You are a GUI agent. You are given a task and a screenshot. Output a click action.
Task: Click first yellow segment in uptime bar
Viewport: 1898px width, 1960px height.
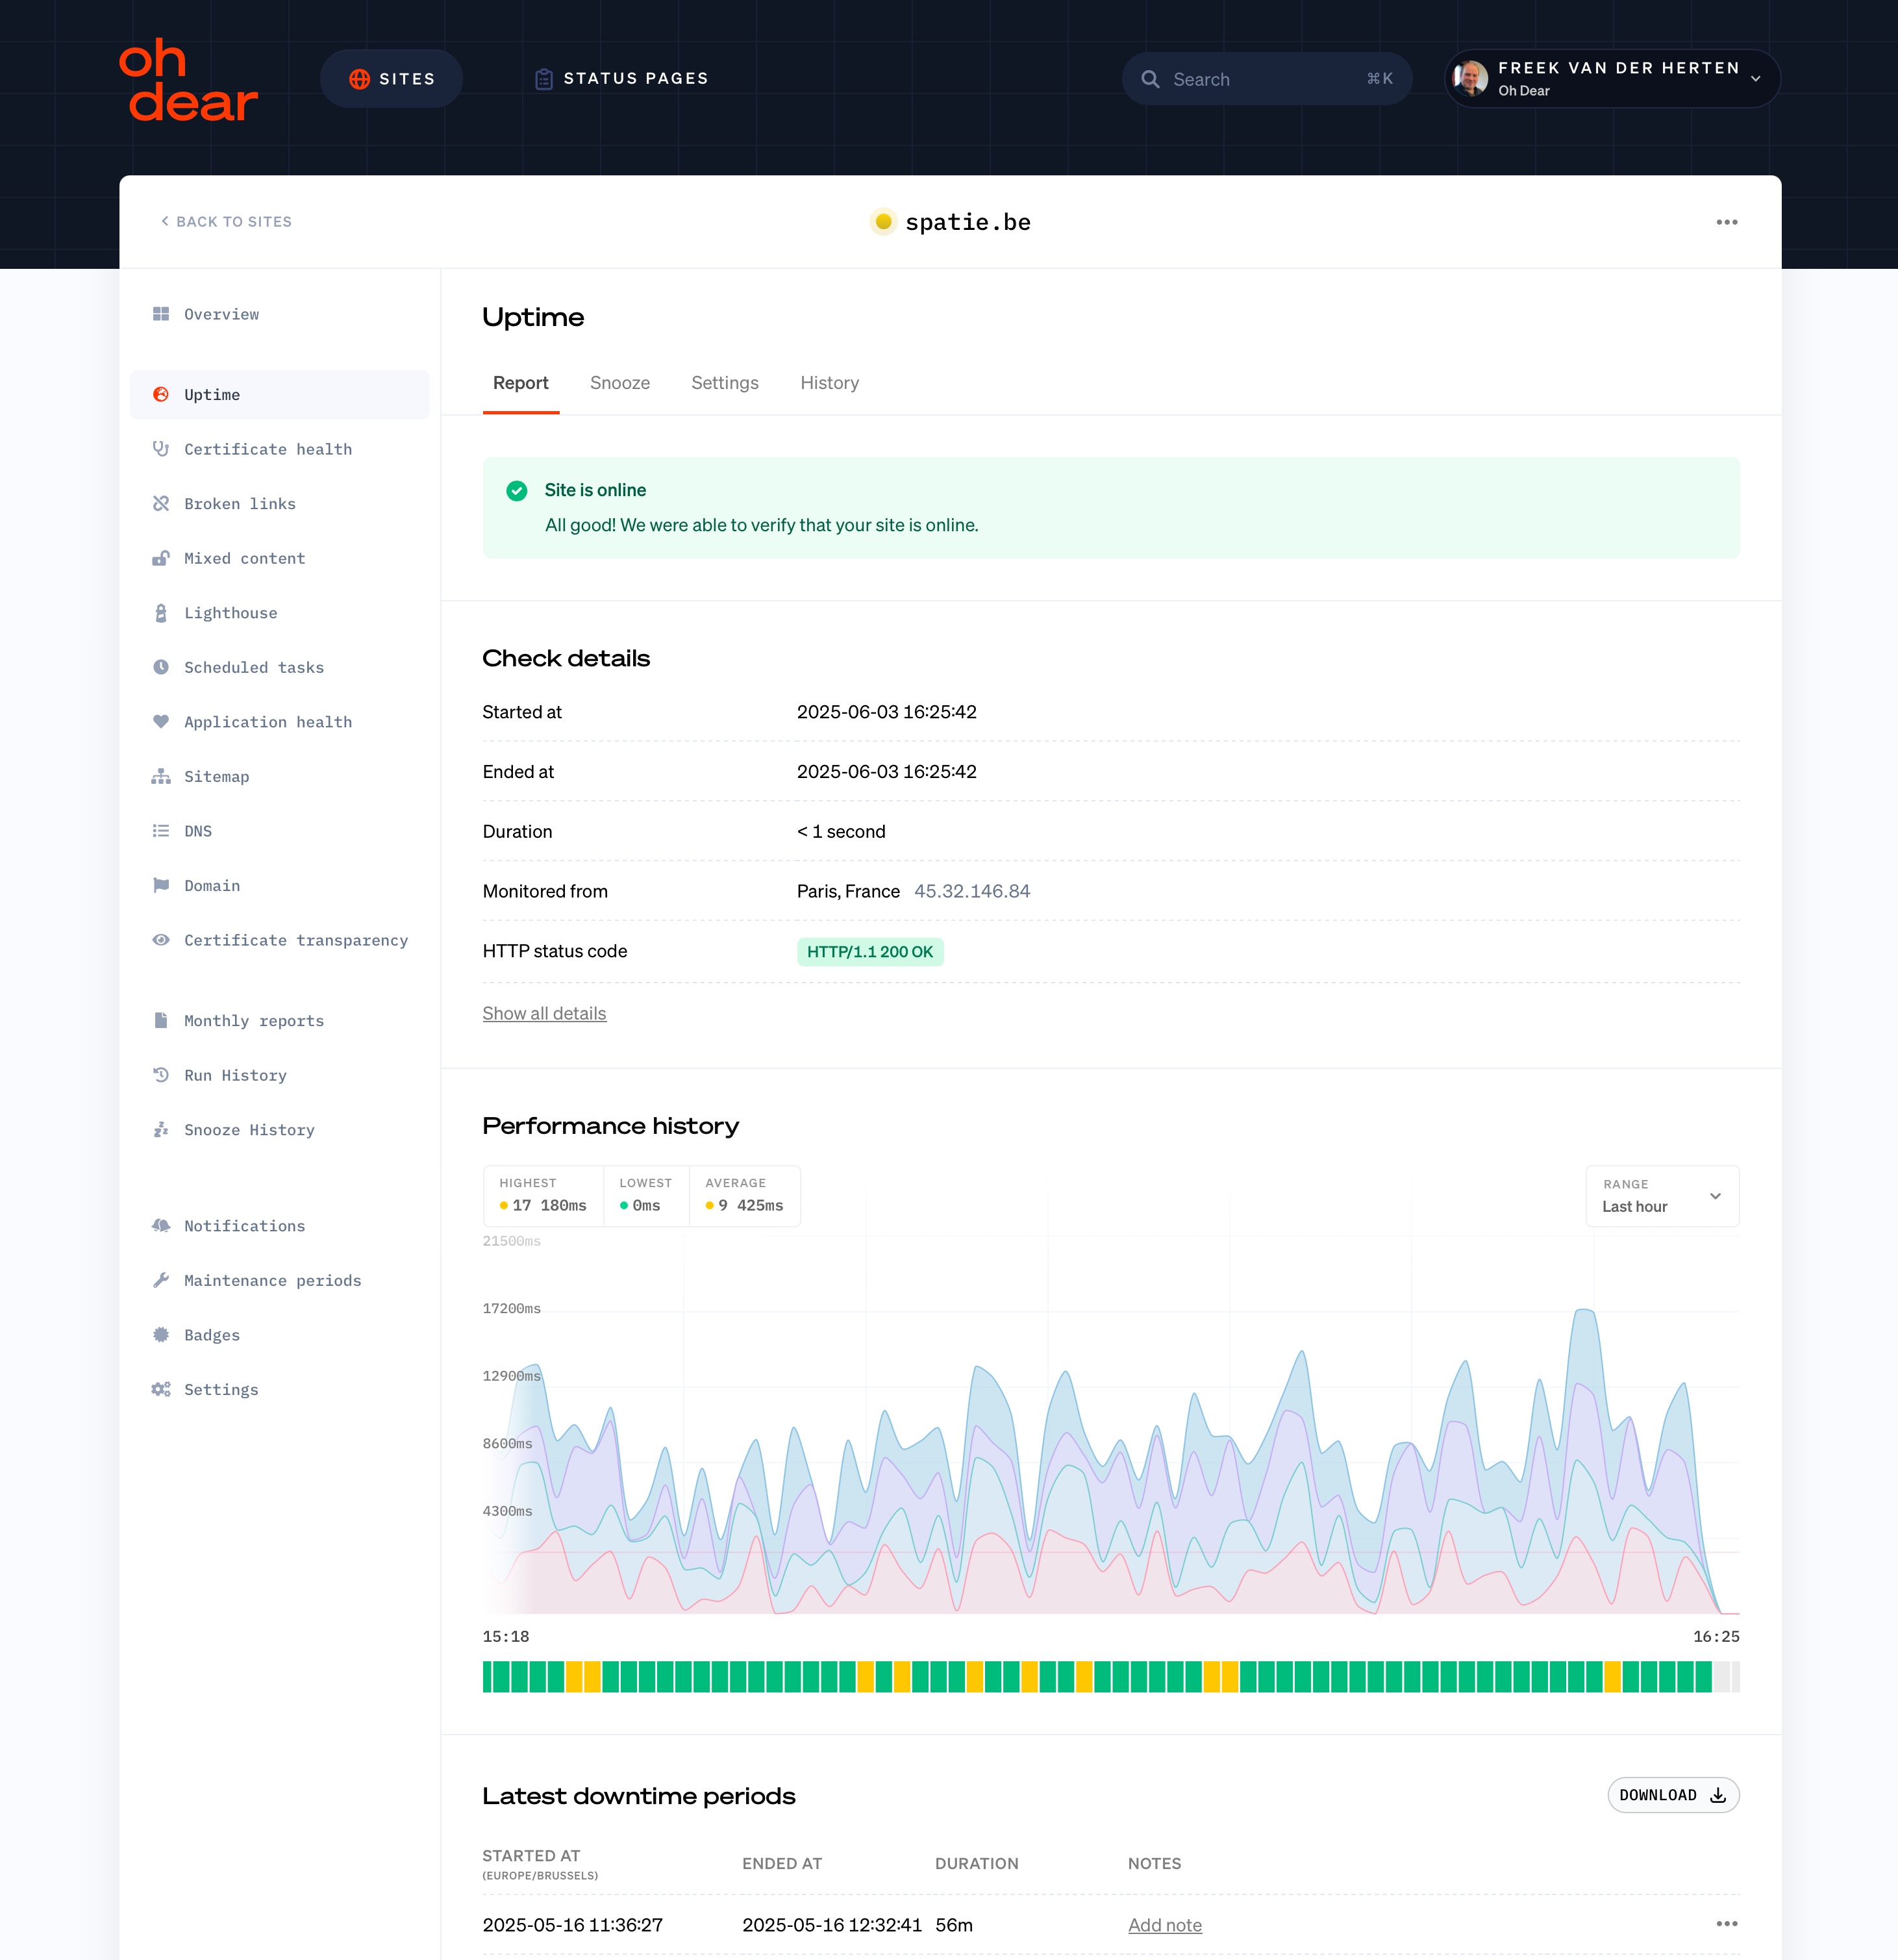pos(574,1677)
